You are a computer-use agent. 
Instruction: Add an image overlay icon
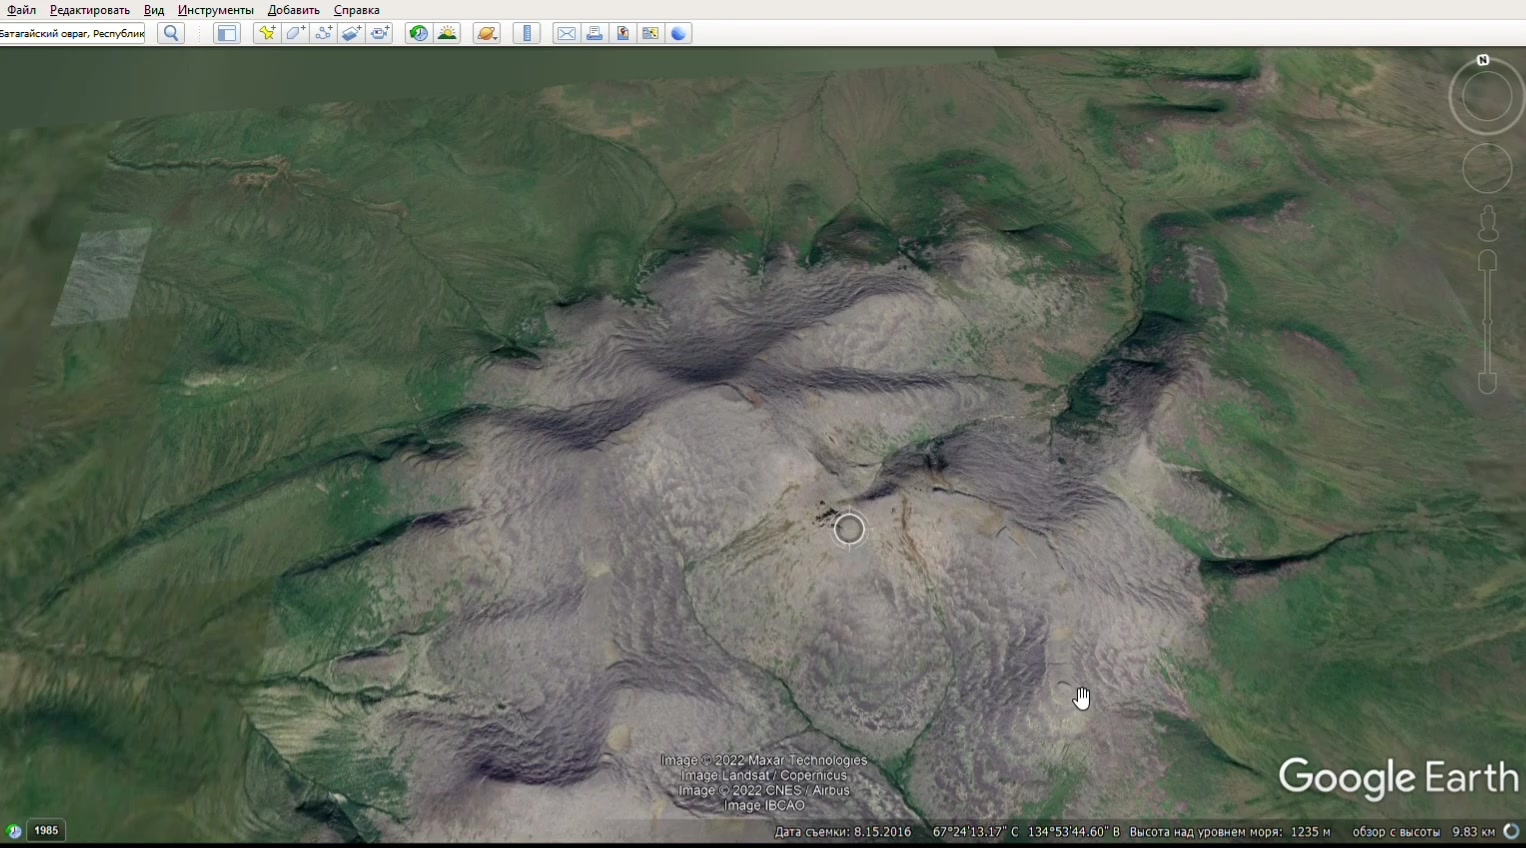(x=351, y=33)
